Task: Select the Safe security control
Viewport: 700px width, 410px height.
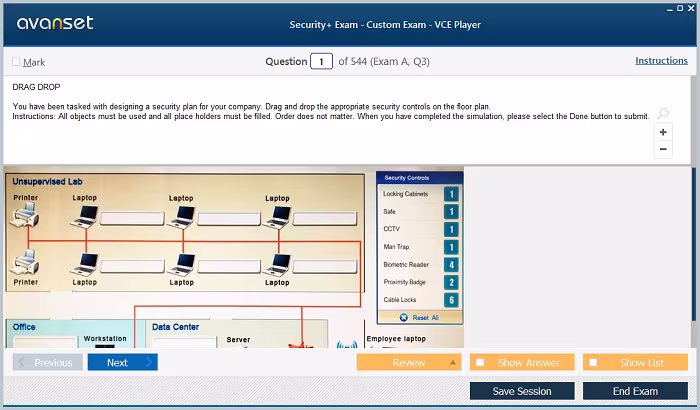Action: point(389,212)
